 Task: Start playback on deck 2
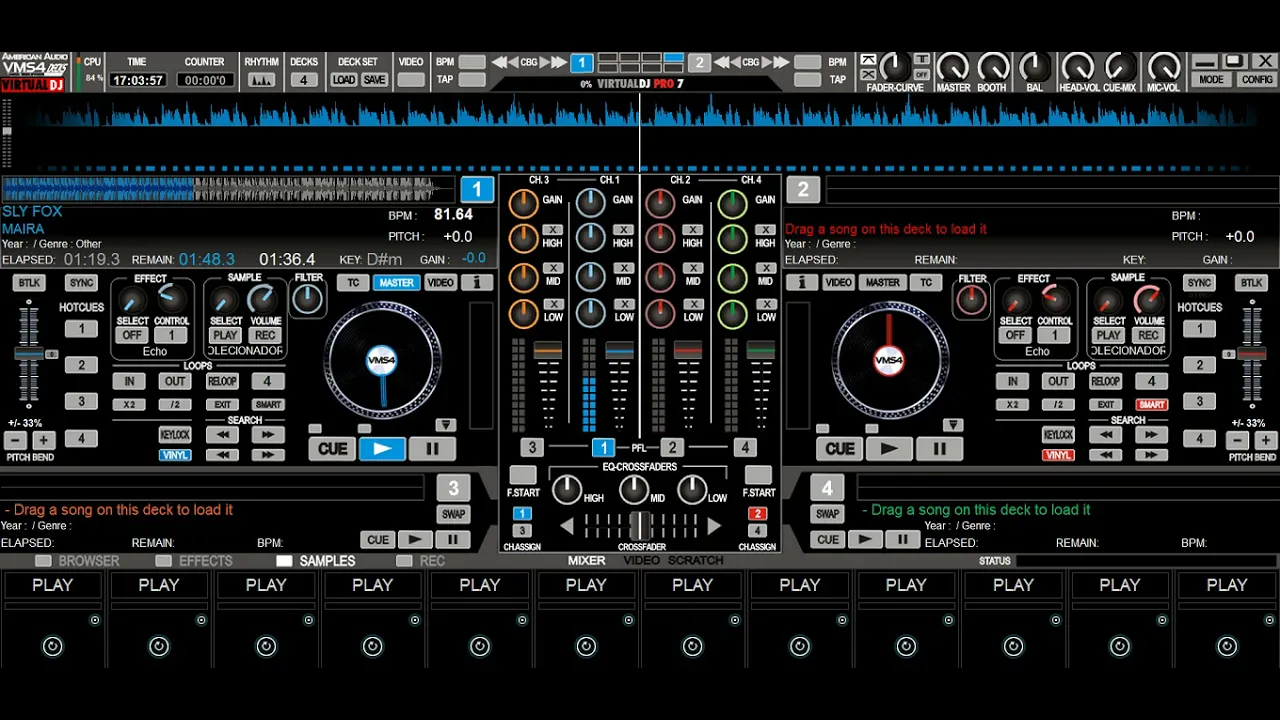coord(889,449)
